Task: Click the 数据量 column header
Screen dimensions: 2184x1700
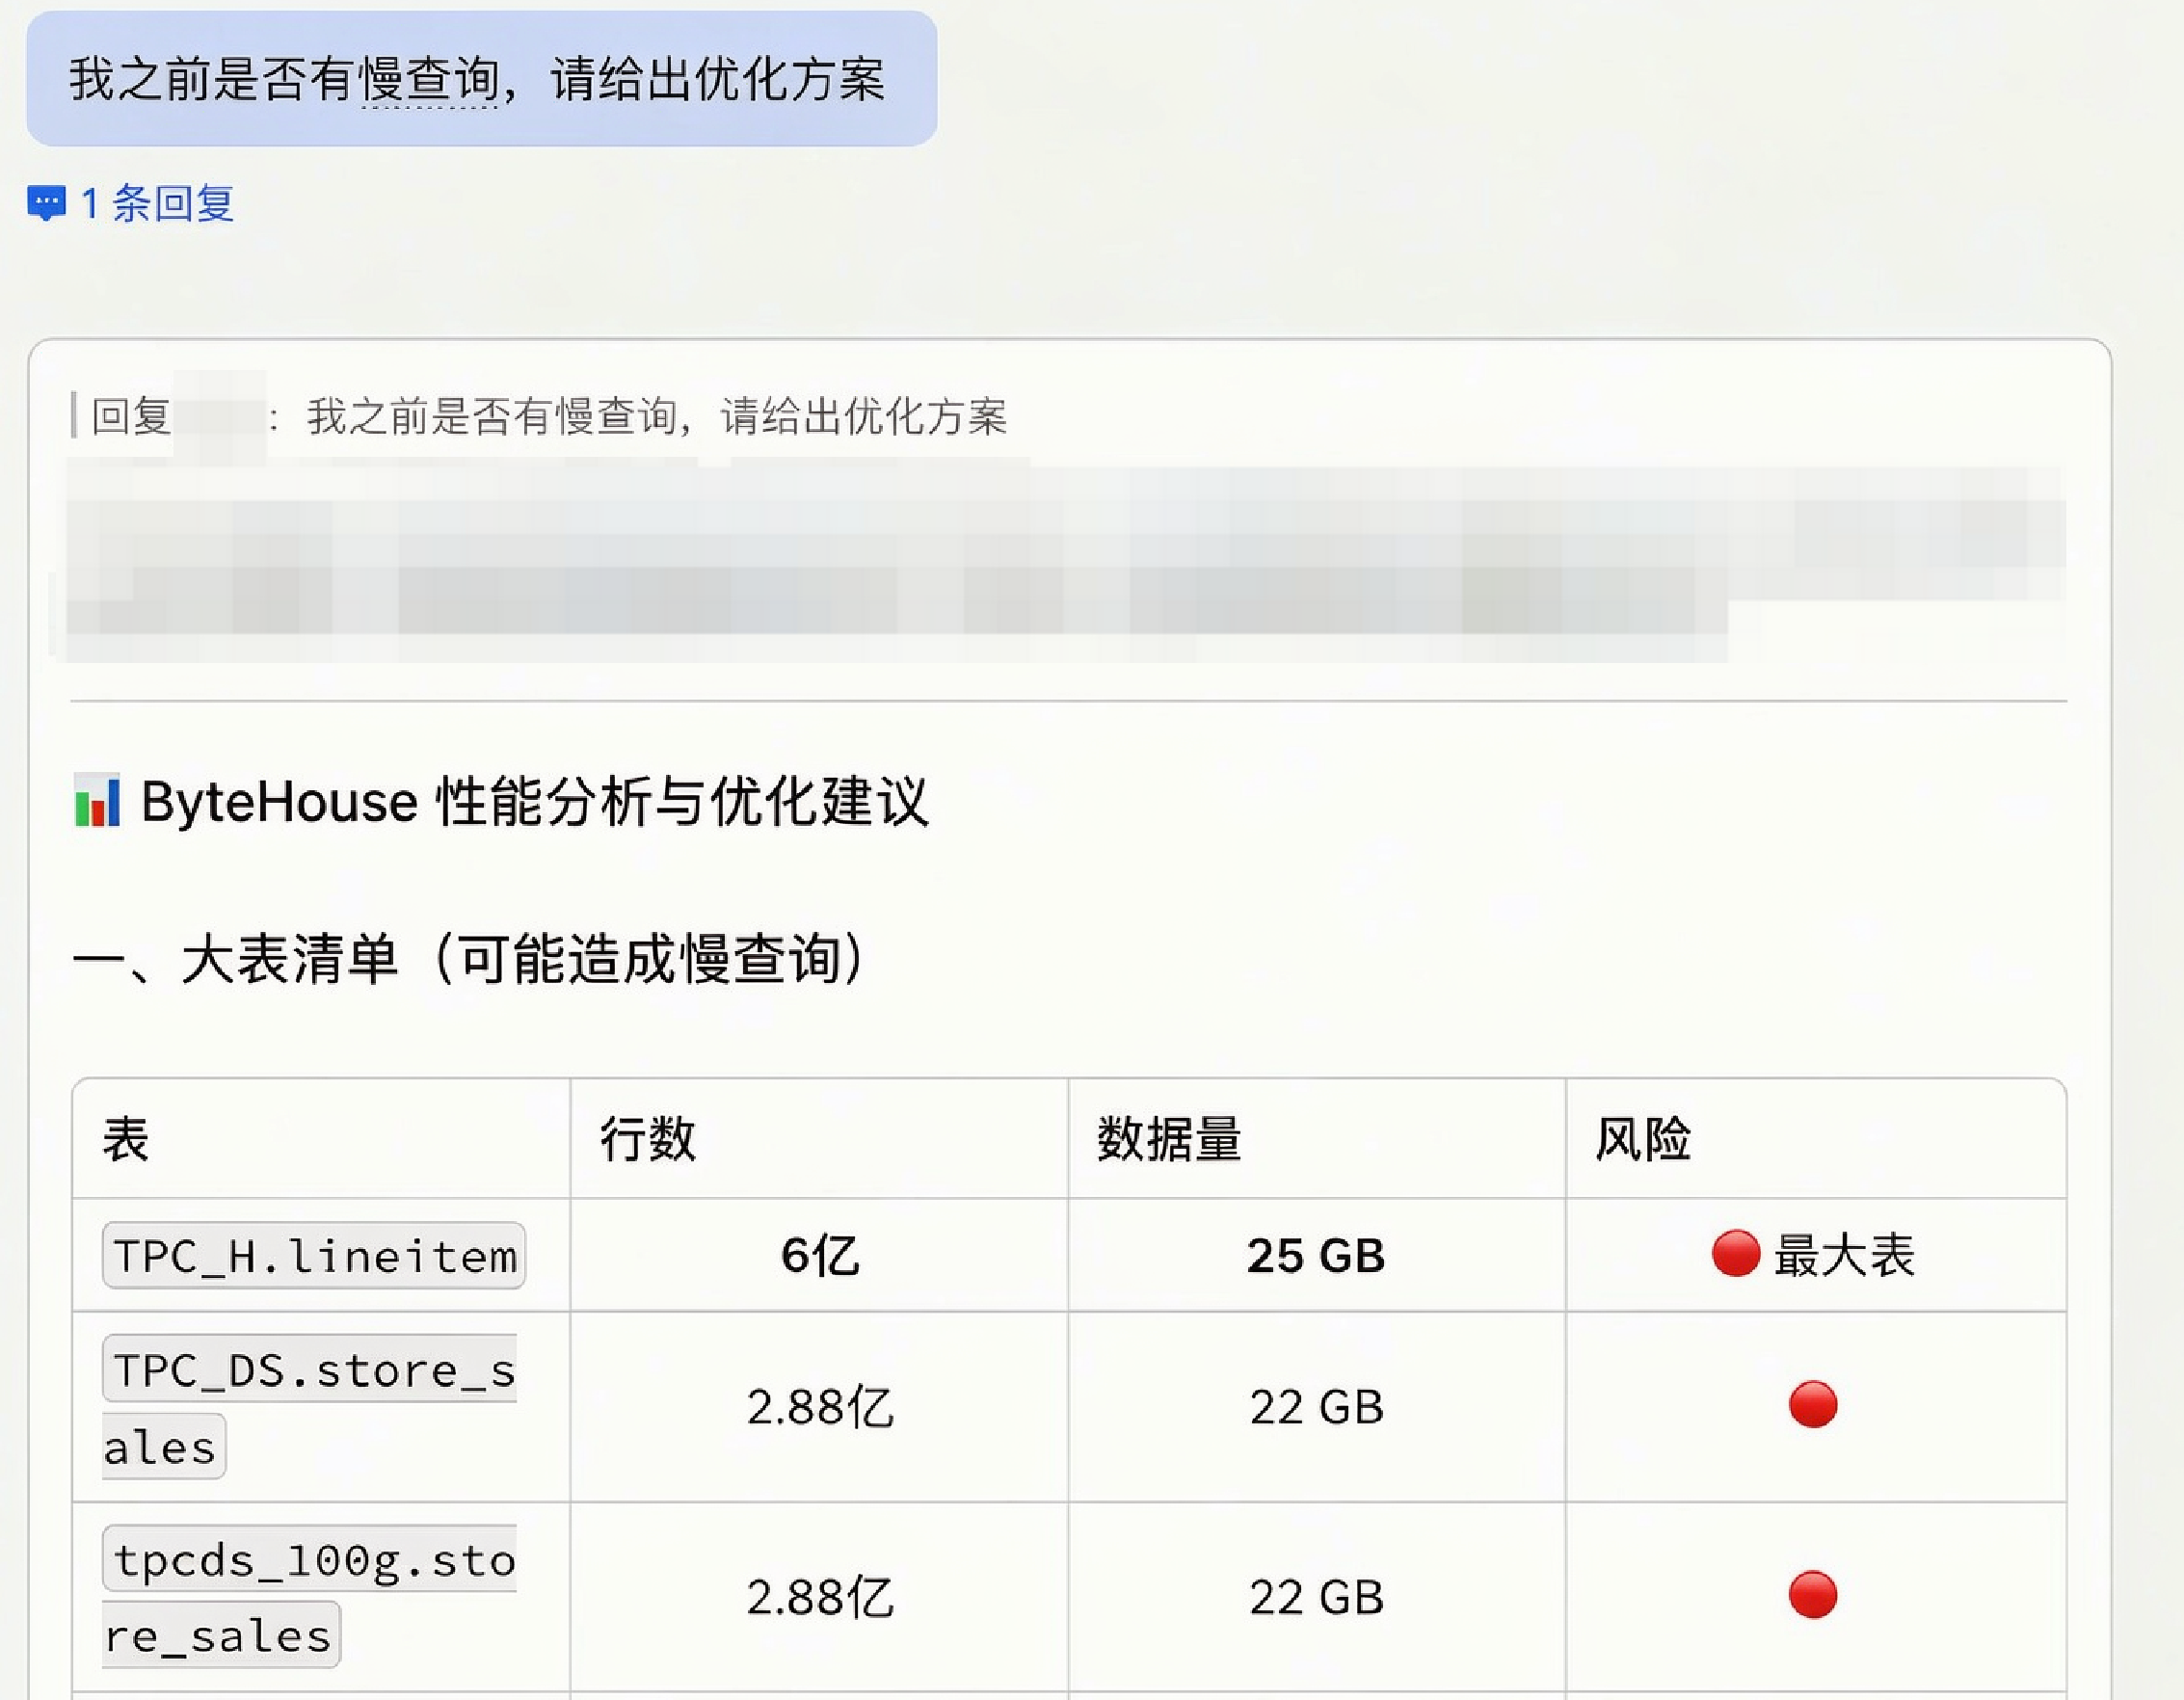Action: coord(1169,1139)
